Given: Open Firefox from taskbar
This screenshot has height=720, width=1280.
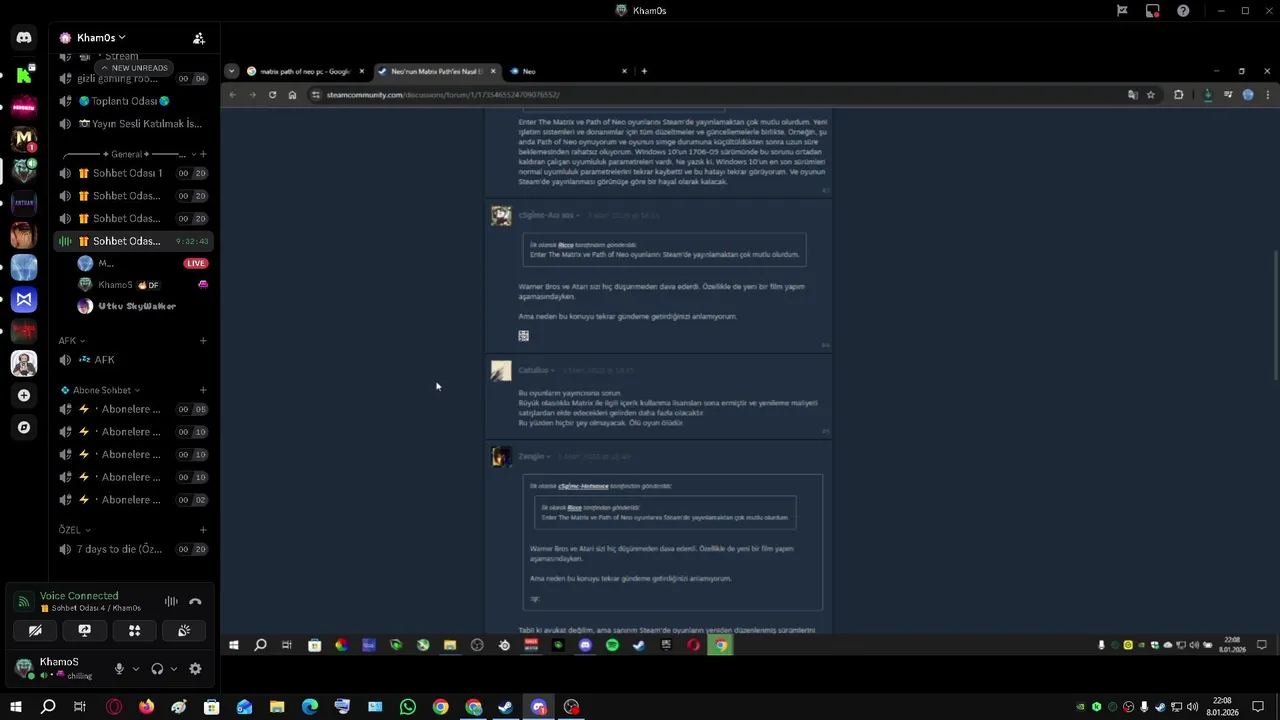Looking at the screenshot, I should pos(146,707).
